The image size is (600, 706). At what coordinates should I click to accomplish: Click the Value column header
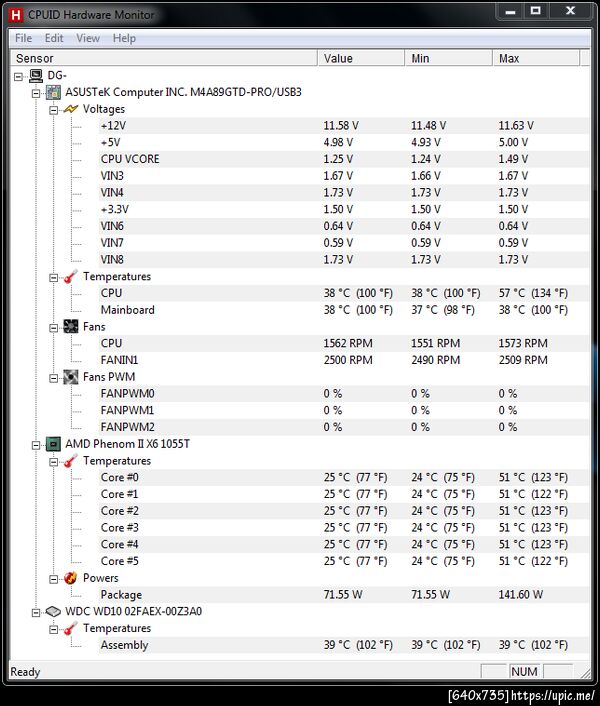[x=361, y=58]
